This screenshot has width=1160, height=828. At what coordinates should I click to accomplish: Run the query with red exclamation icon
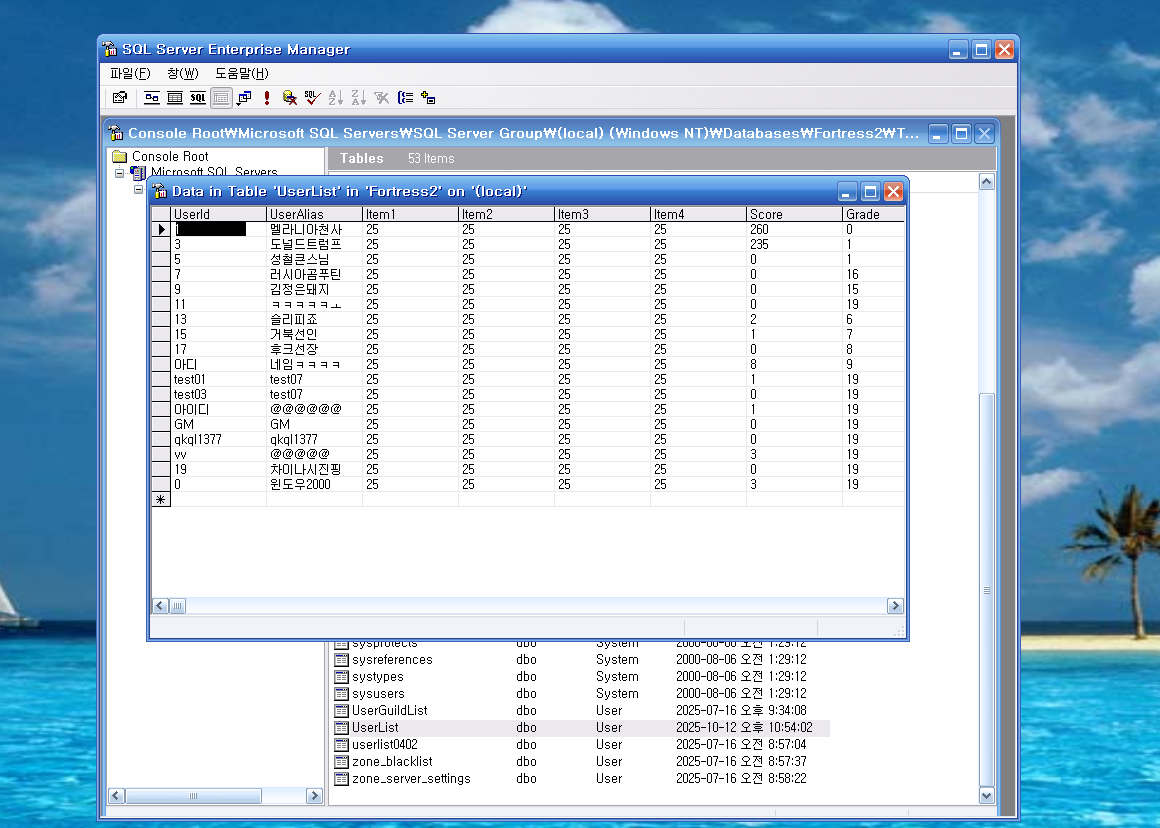(x=267, y=98)
